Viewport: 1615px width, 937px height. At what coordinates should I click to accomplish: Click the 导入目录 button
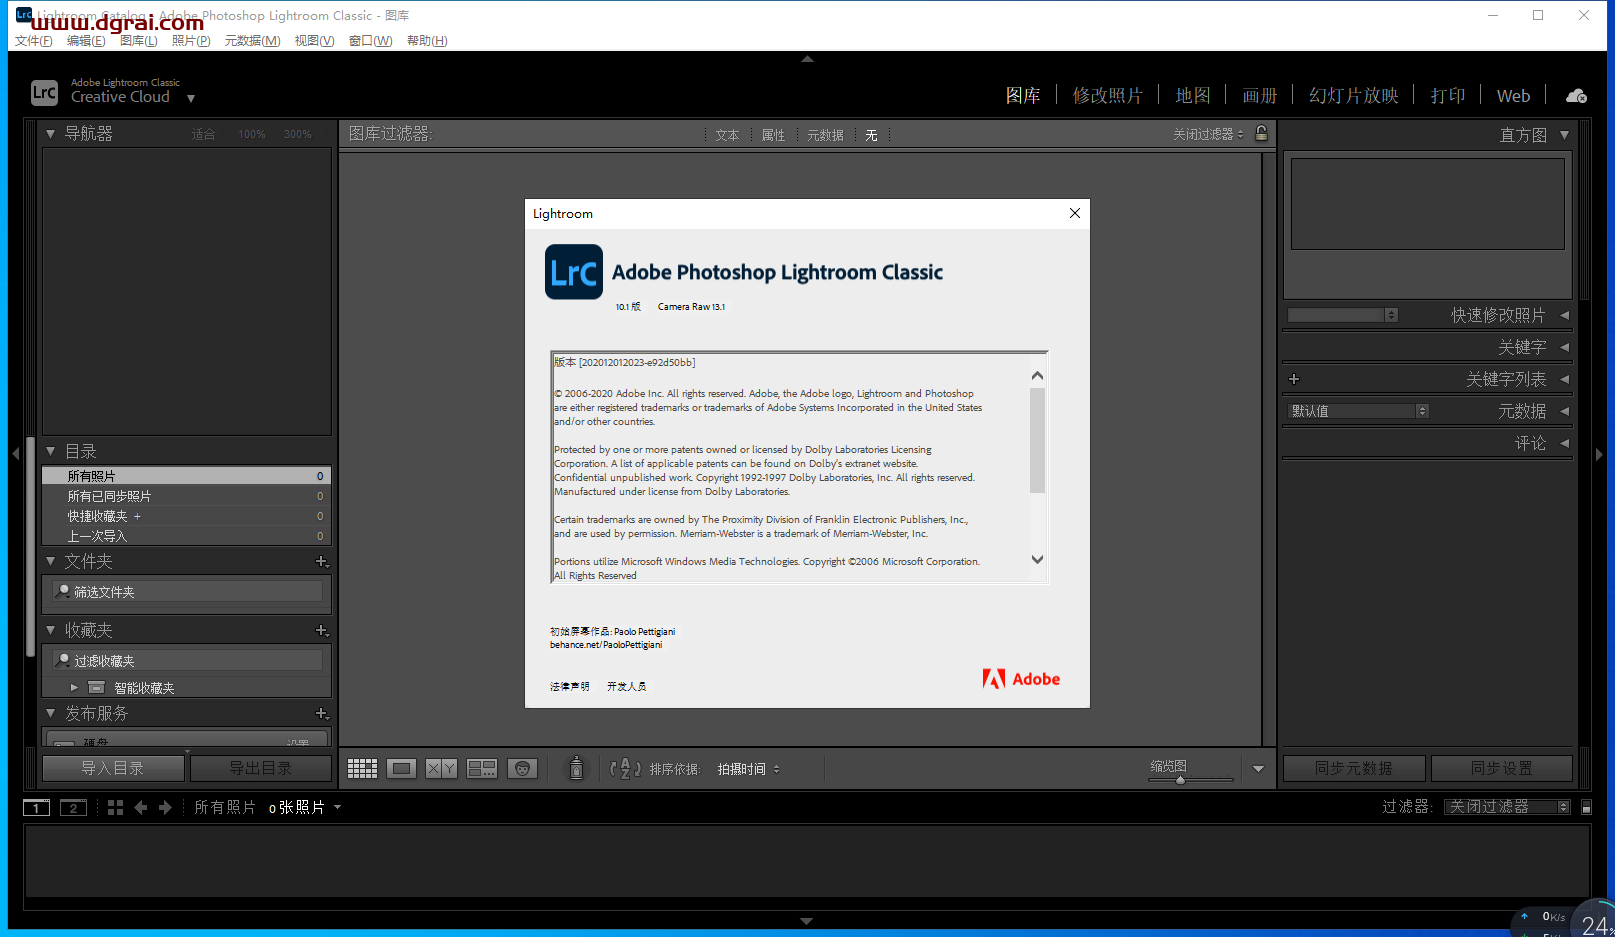[x=113, y=768]
